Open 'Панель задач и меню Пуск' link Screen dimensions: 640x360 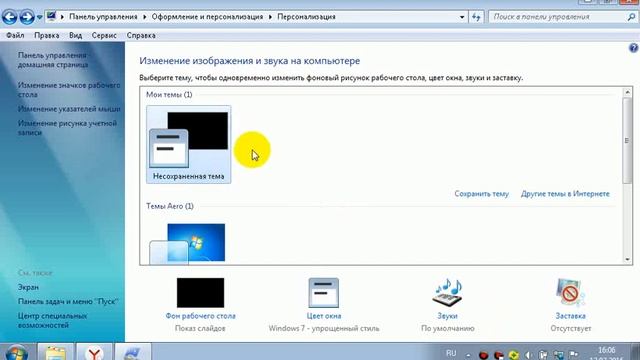tap(68, 302)
